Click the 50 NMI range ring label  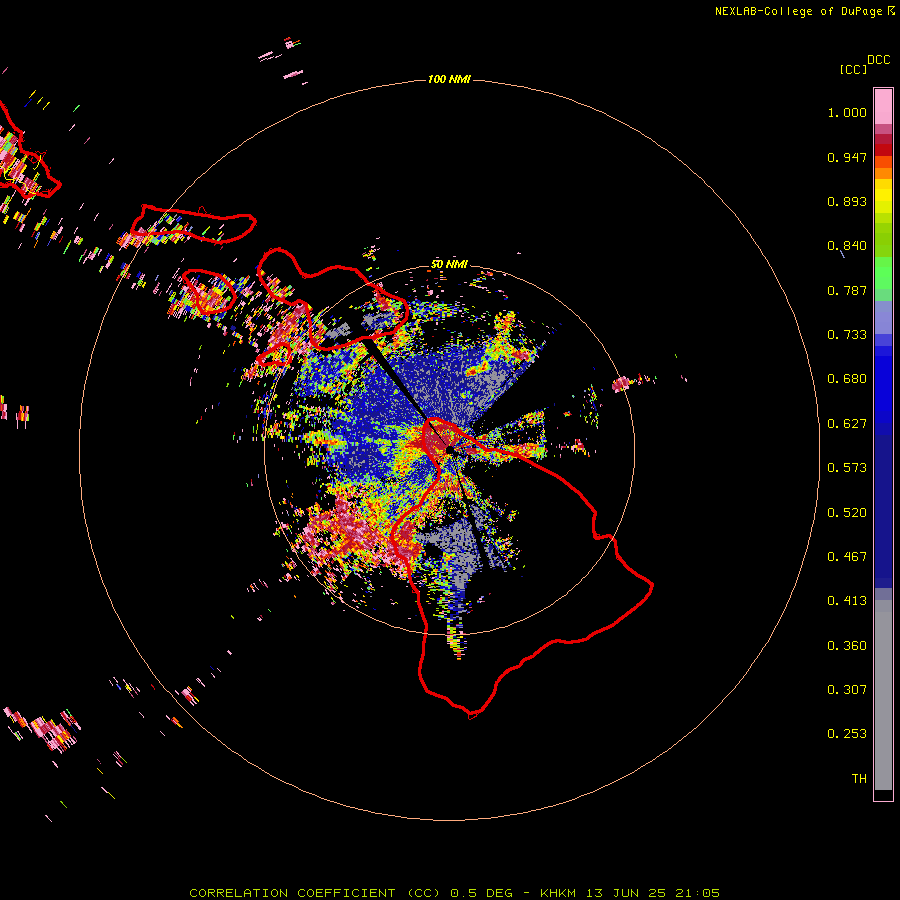click(x=449, y=264)
